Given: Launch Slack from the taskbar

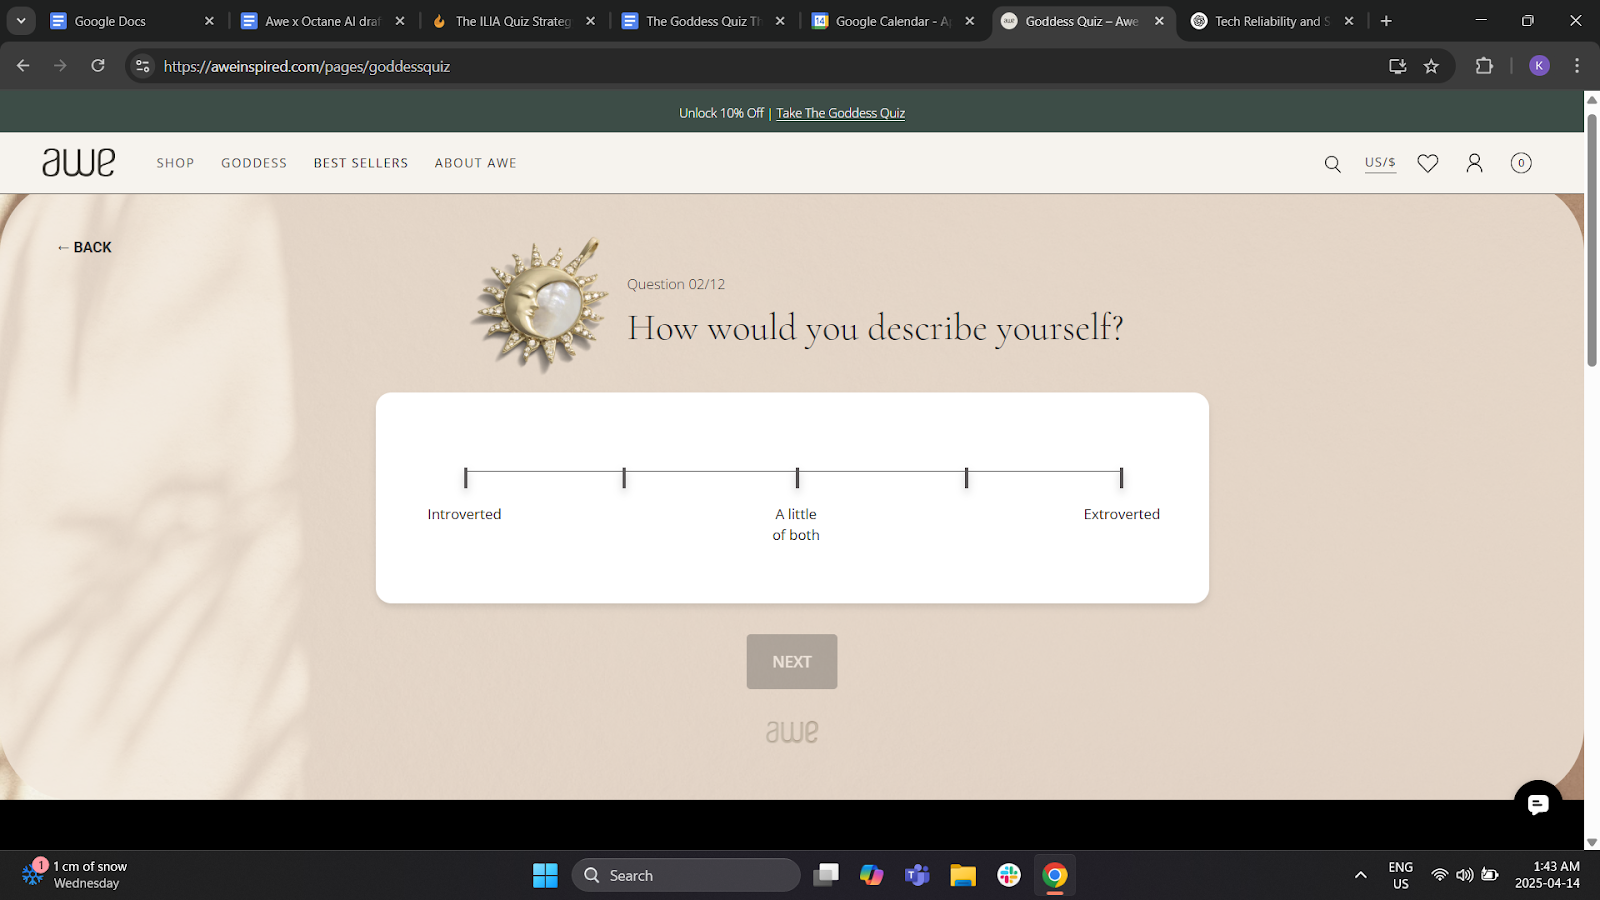Looking at the screenshot, I should [x=1008, y=875].
